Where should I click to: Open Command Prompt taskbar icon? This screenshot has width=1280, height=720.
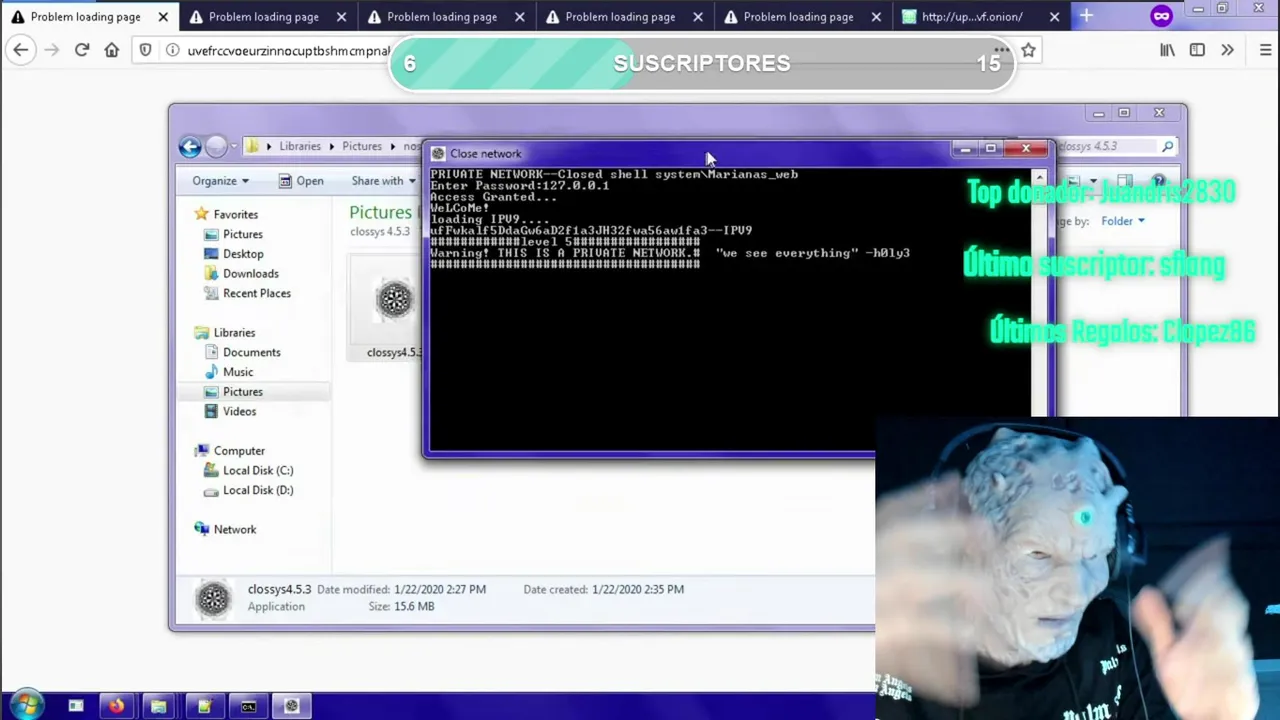coord(248,707)
